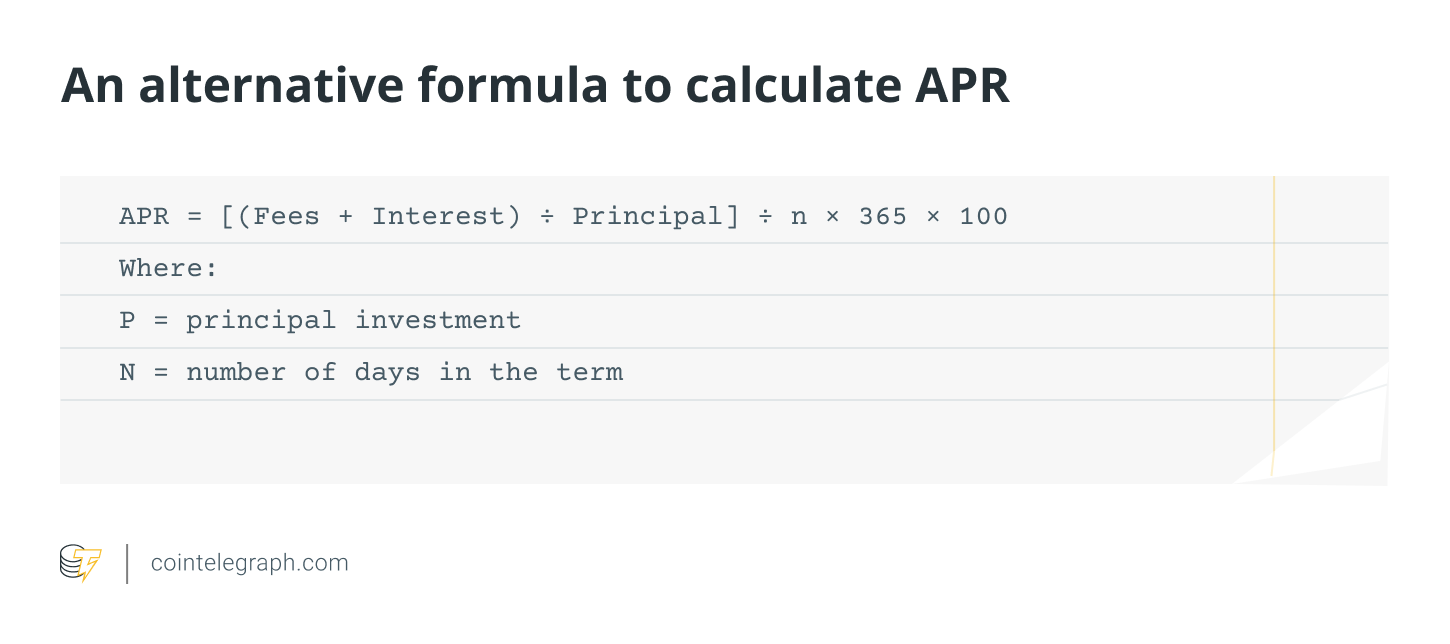Click the yellow vertical margin line
The height and width of the screenshot is (644, 1450).
[1274, 300]
